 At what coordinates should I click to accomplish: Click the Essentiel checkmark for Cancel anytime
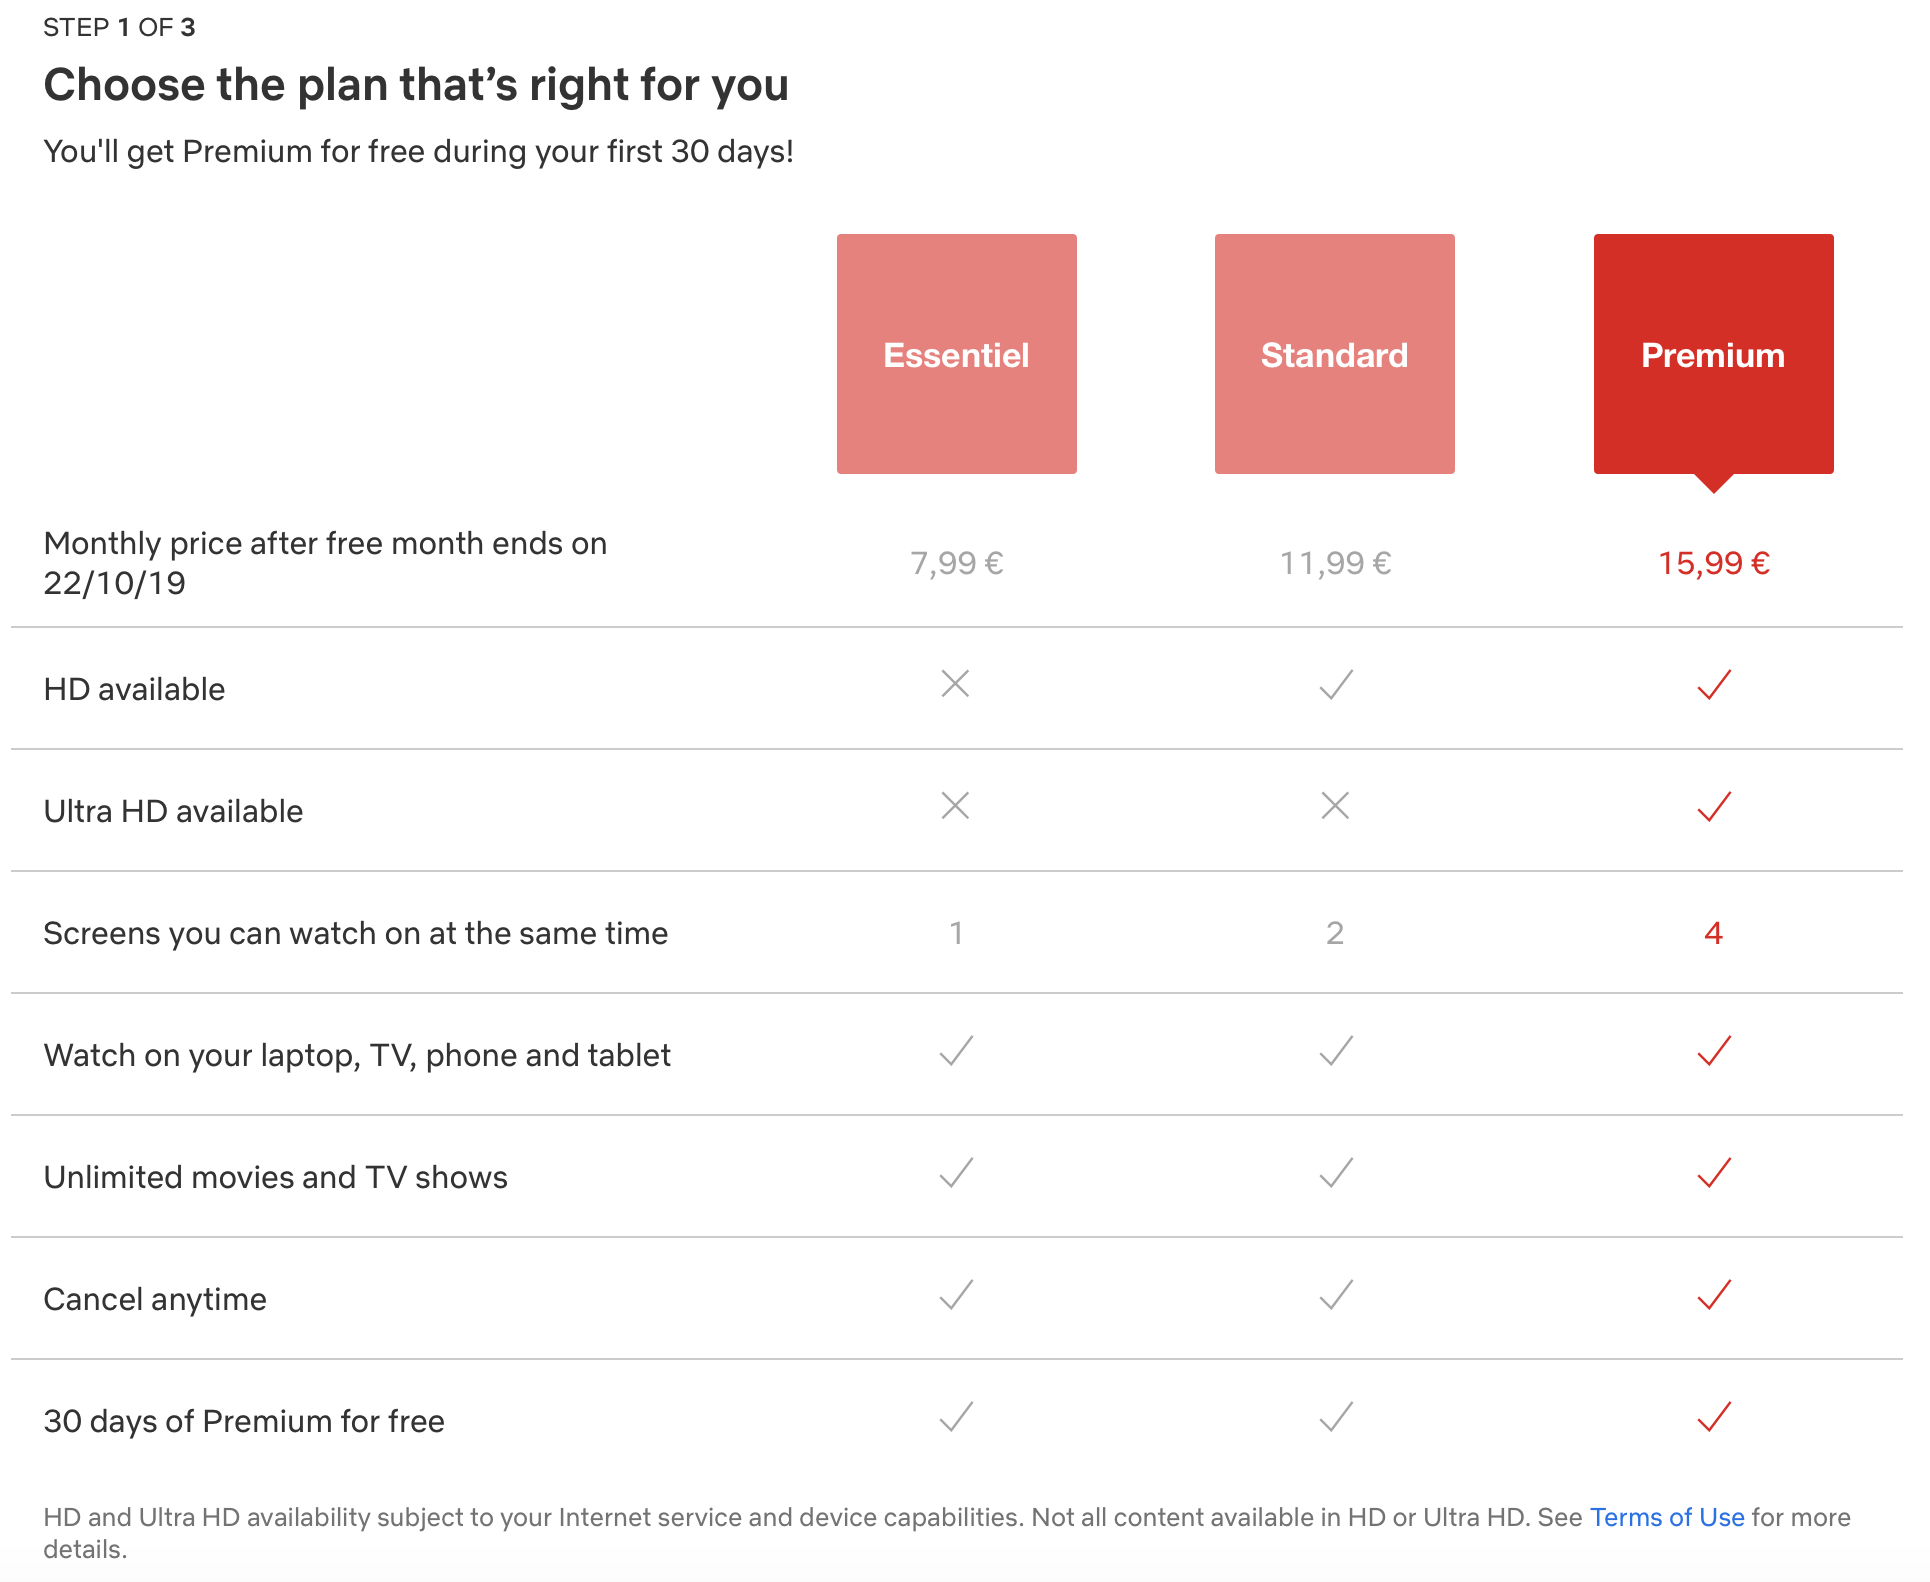957,1294
